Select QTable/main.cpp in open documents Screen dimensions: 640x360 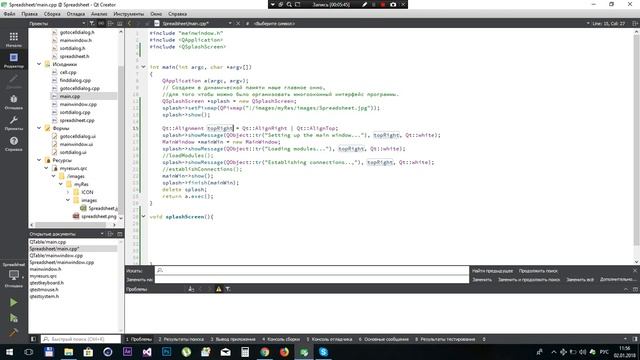(x=48, y=242)
